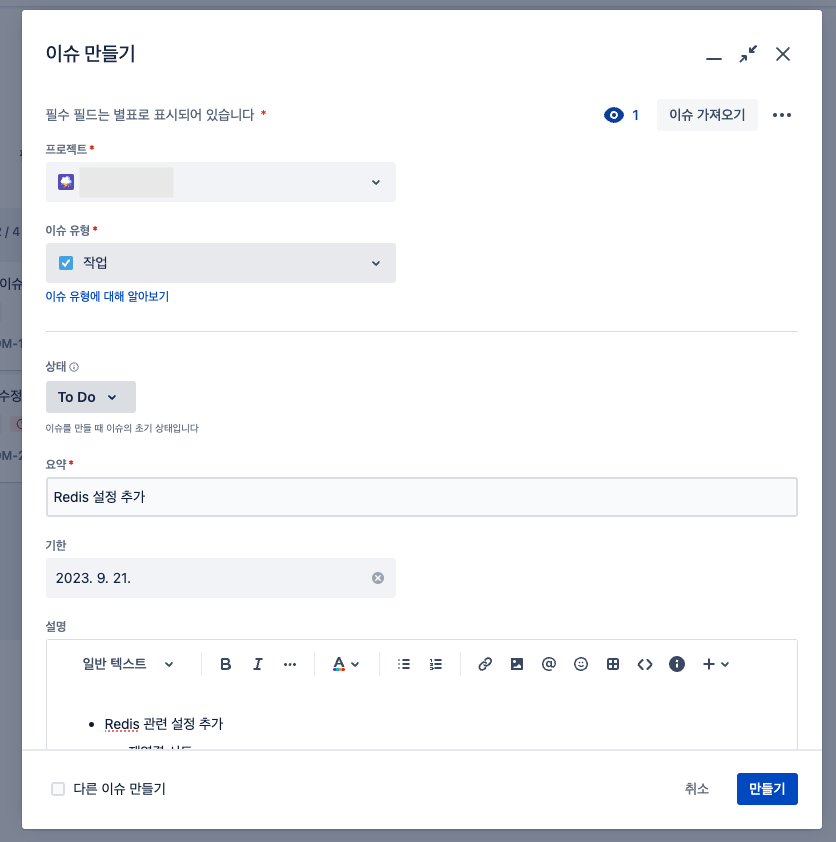Click the 기한 date field 2023. 9. 21.

[221, 578]
